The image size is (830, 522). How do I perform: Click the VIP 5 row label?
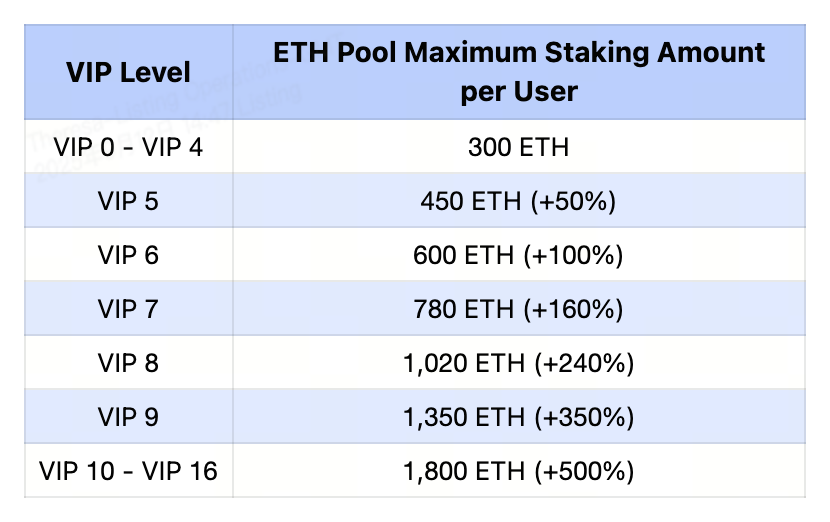(x=128, y=201)
